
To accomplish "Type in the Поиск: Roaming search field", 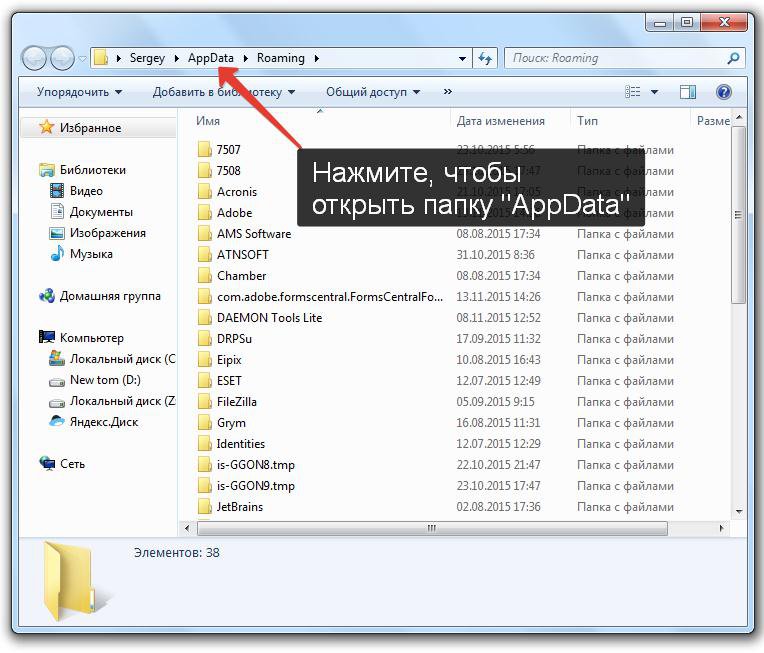I will click(x=615, y=58).
